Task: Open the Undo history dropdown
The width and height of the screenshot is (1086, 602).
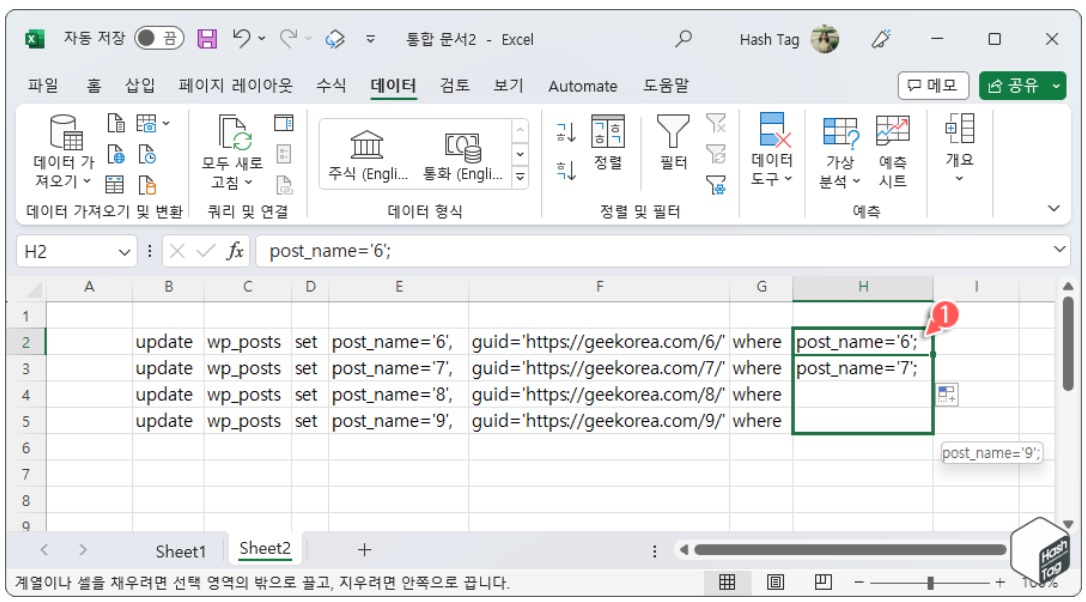Action: click(x=262, y=39)
